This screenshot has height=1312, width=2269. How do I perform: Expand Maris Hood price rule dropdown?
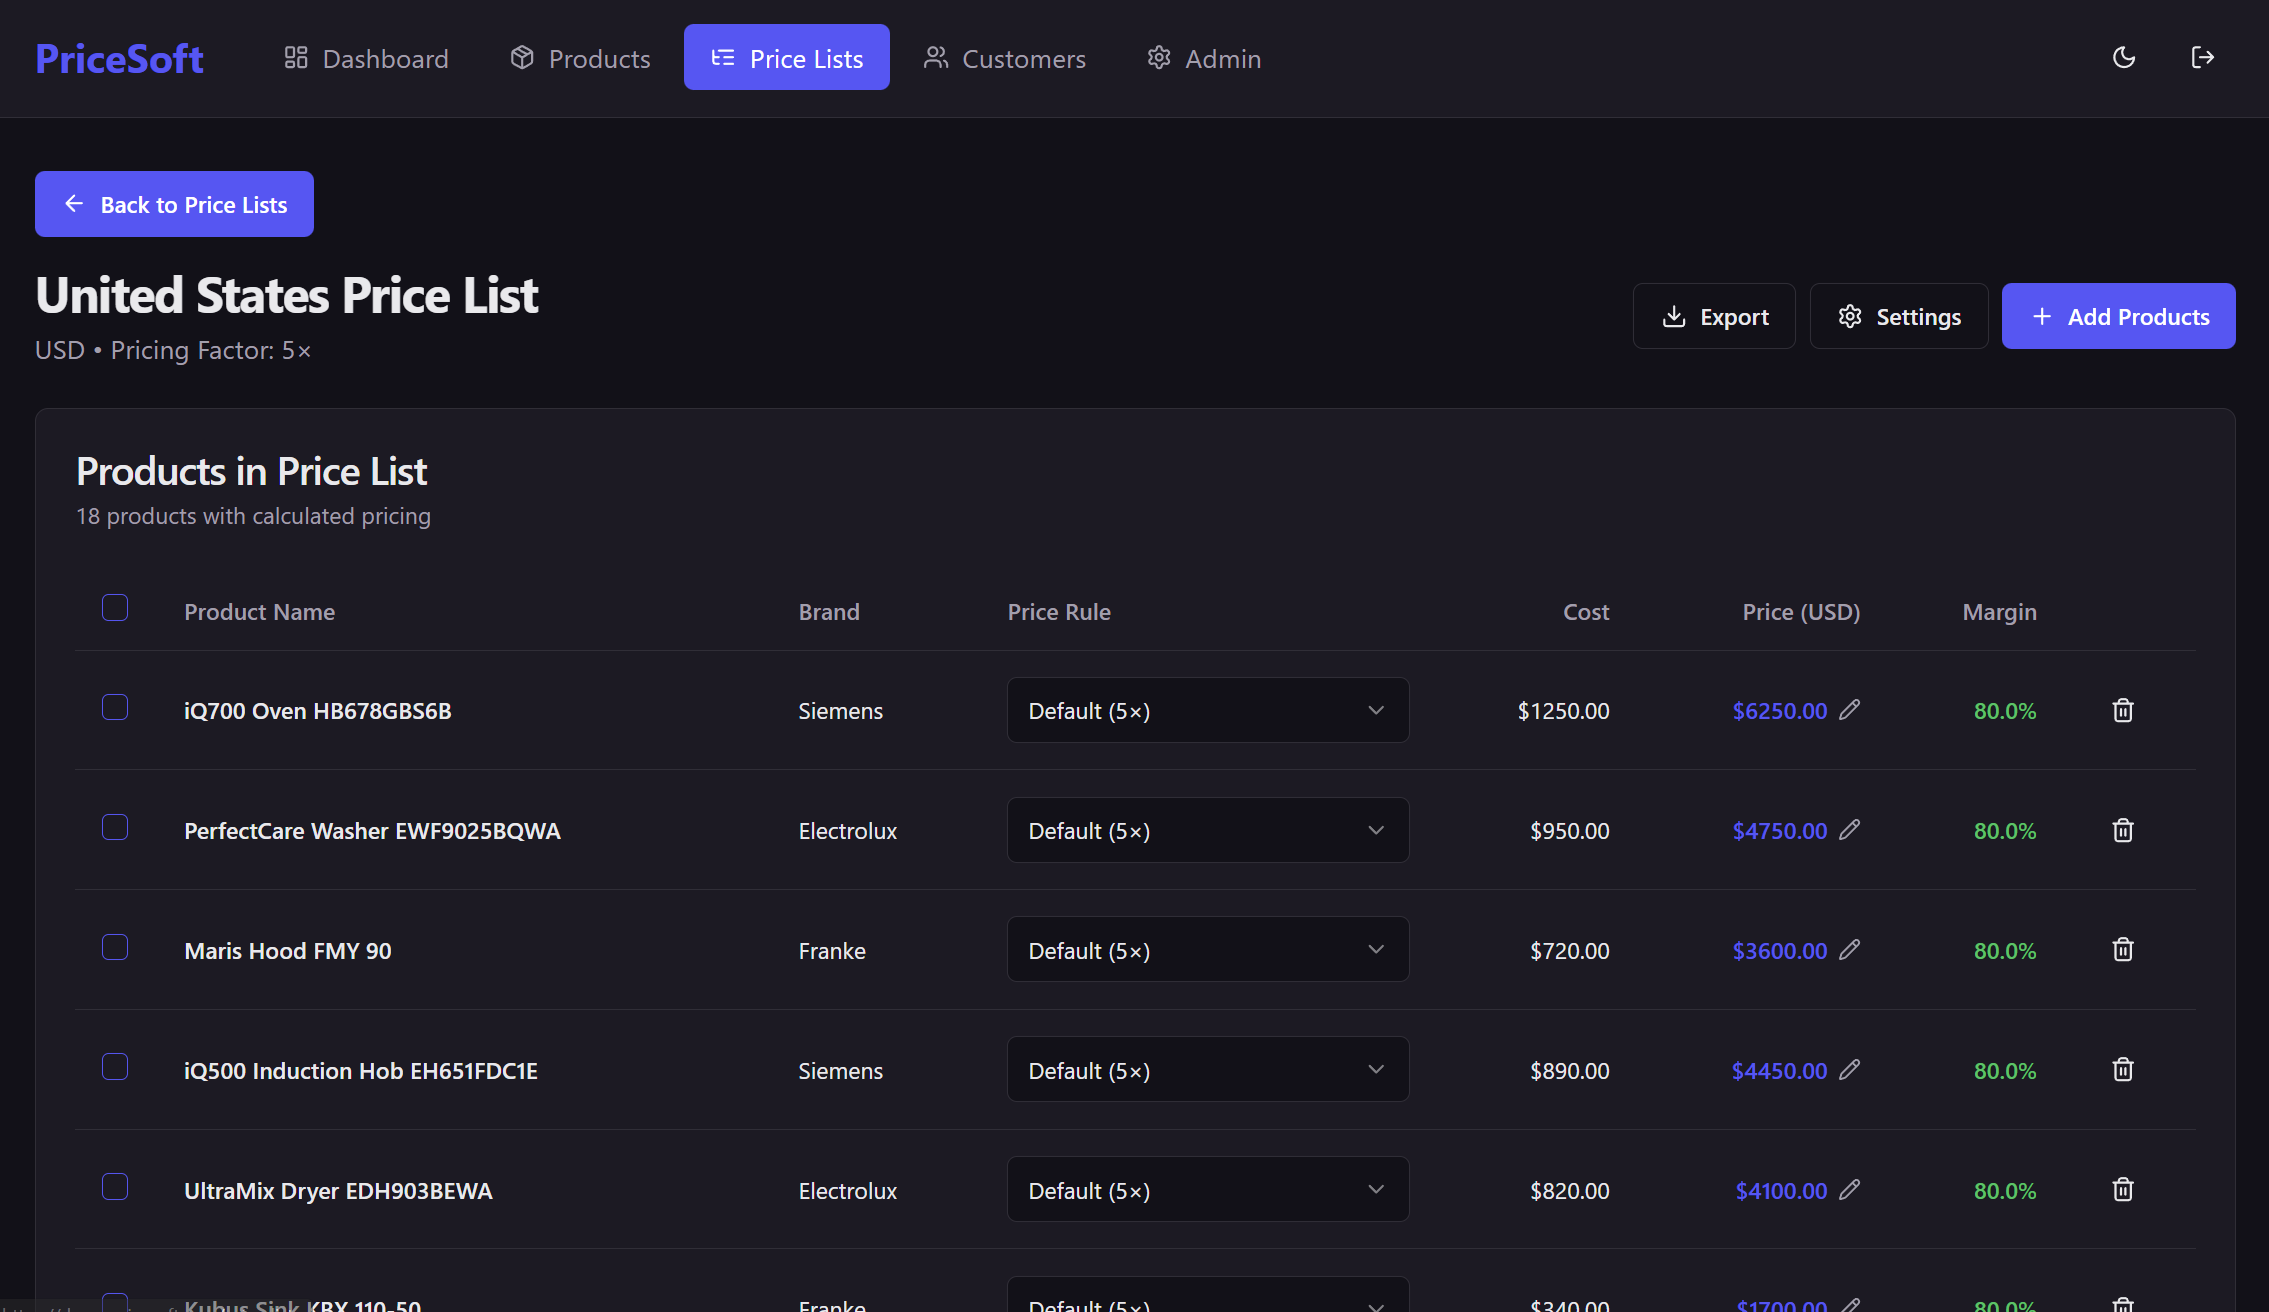[1207, 950]
